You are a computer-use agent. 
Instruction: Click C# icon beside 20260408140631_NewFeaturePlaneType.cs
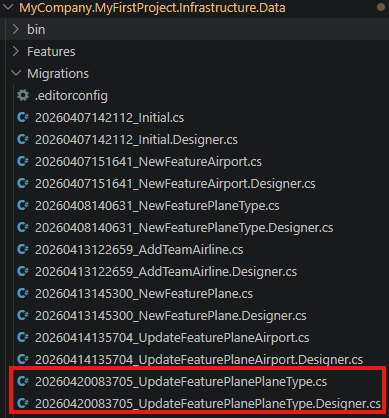[x=23, y=206]
